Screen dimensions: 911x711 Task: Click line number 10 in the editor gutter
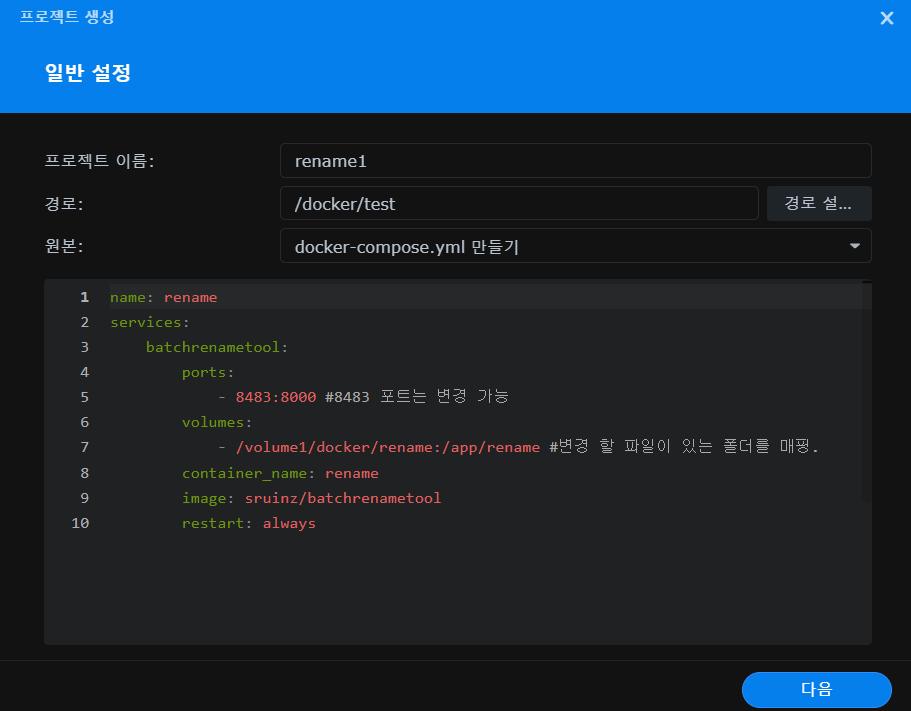coord(80,523)
